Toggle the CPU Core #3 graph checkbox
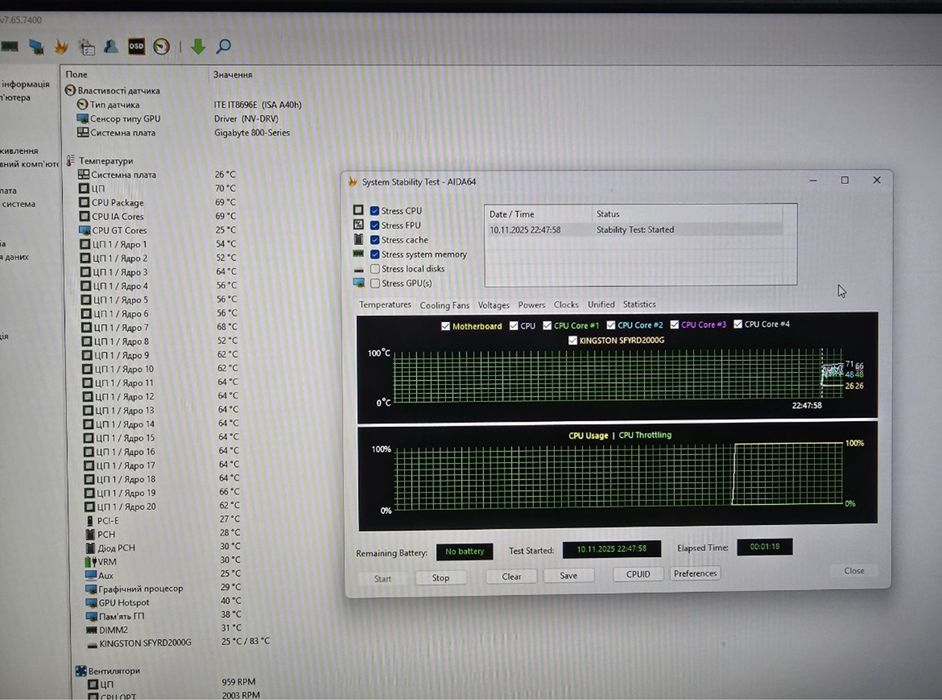942x700 pixels. 674,324
